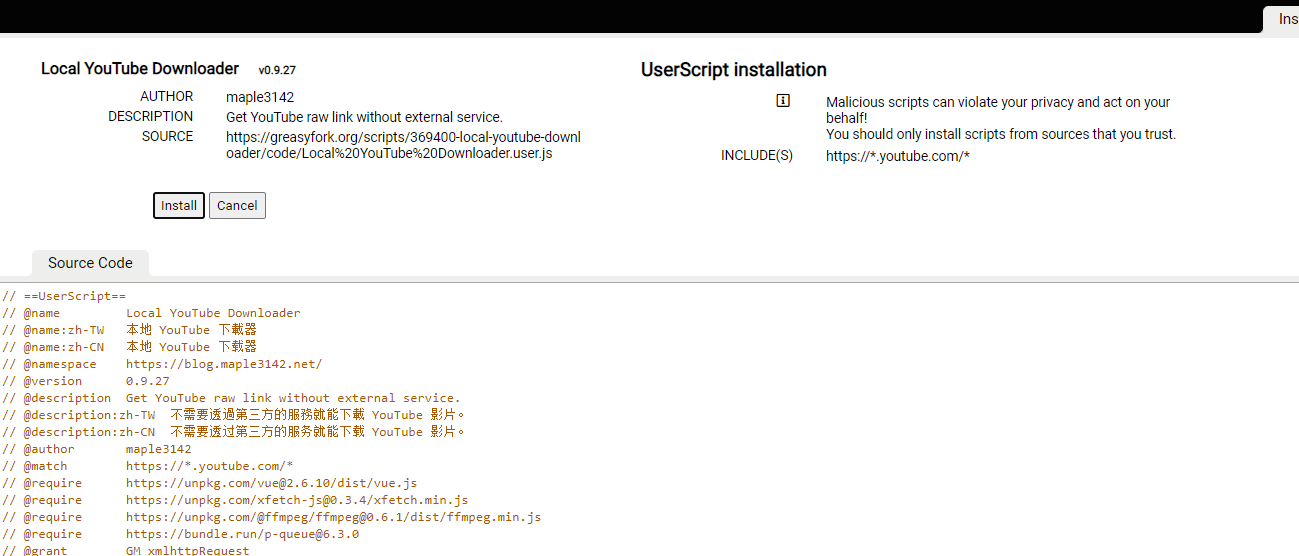Click the @version 0.9.27 code line
This screenshot has height=556, width=1299.
click(86, 381)
